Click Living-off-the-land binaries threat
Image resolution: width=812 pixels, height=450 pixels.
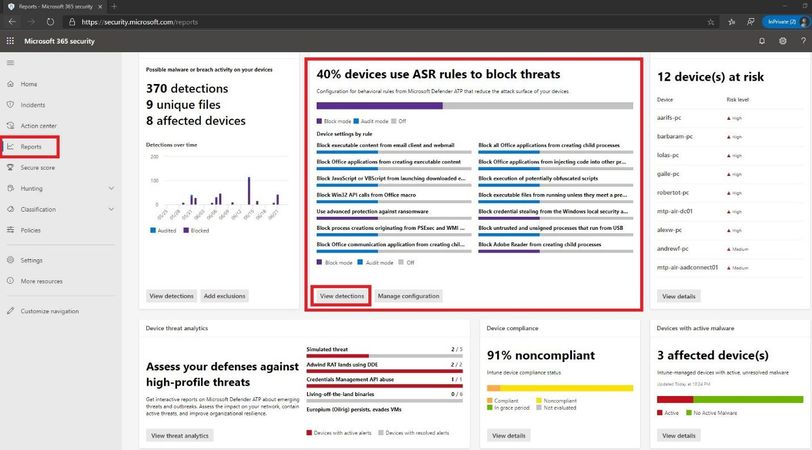[x=340, y=394]
